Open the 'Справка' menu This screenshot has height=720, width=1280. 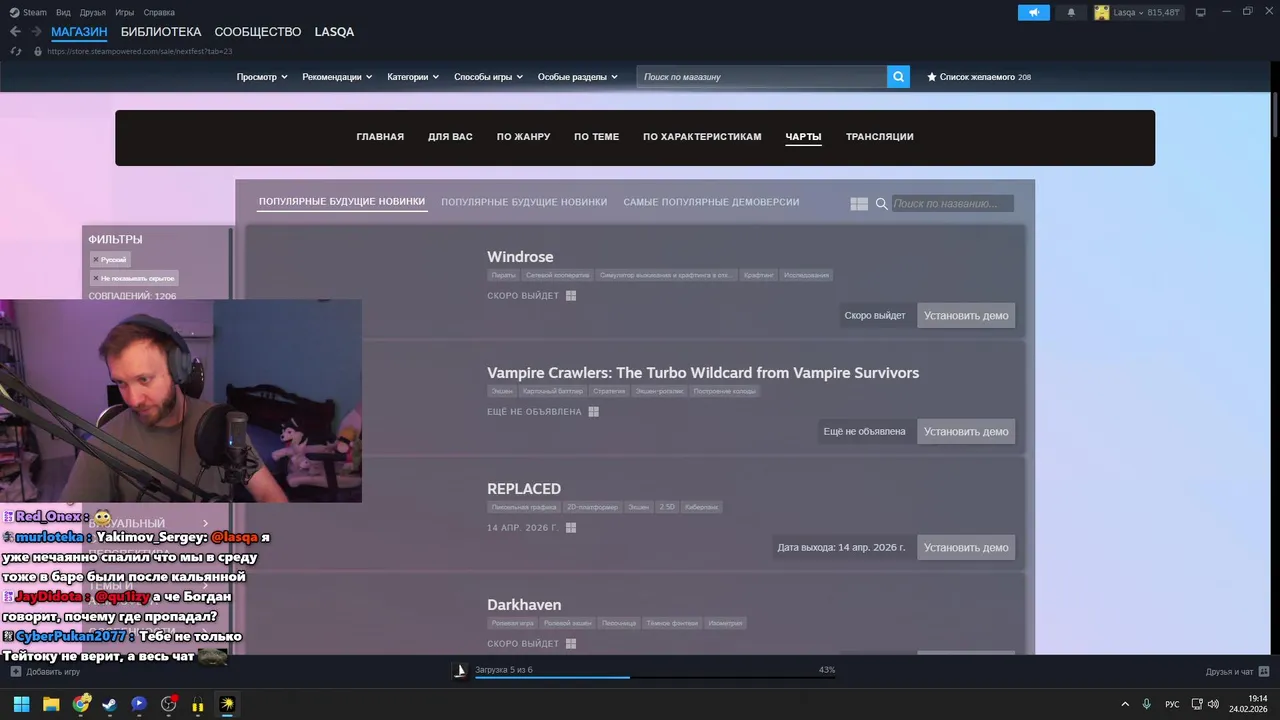click(159, 12)
